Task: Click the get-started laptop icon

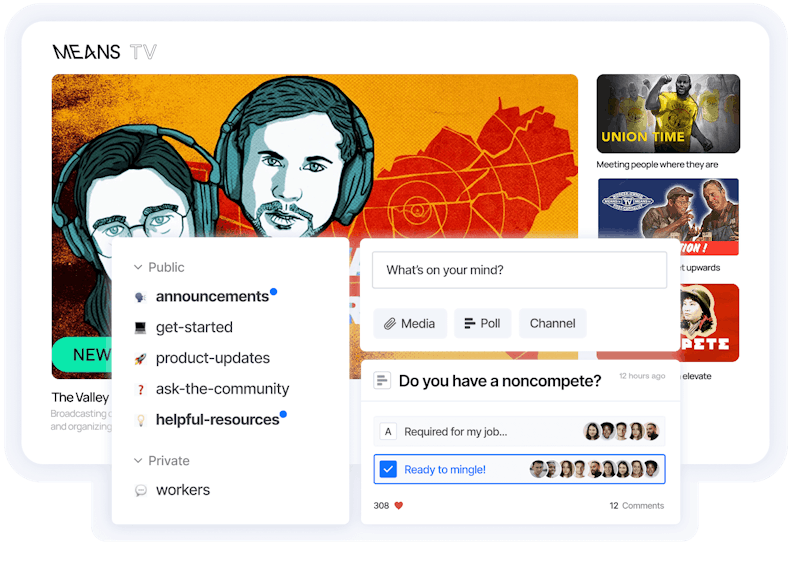Action: 140,328
